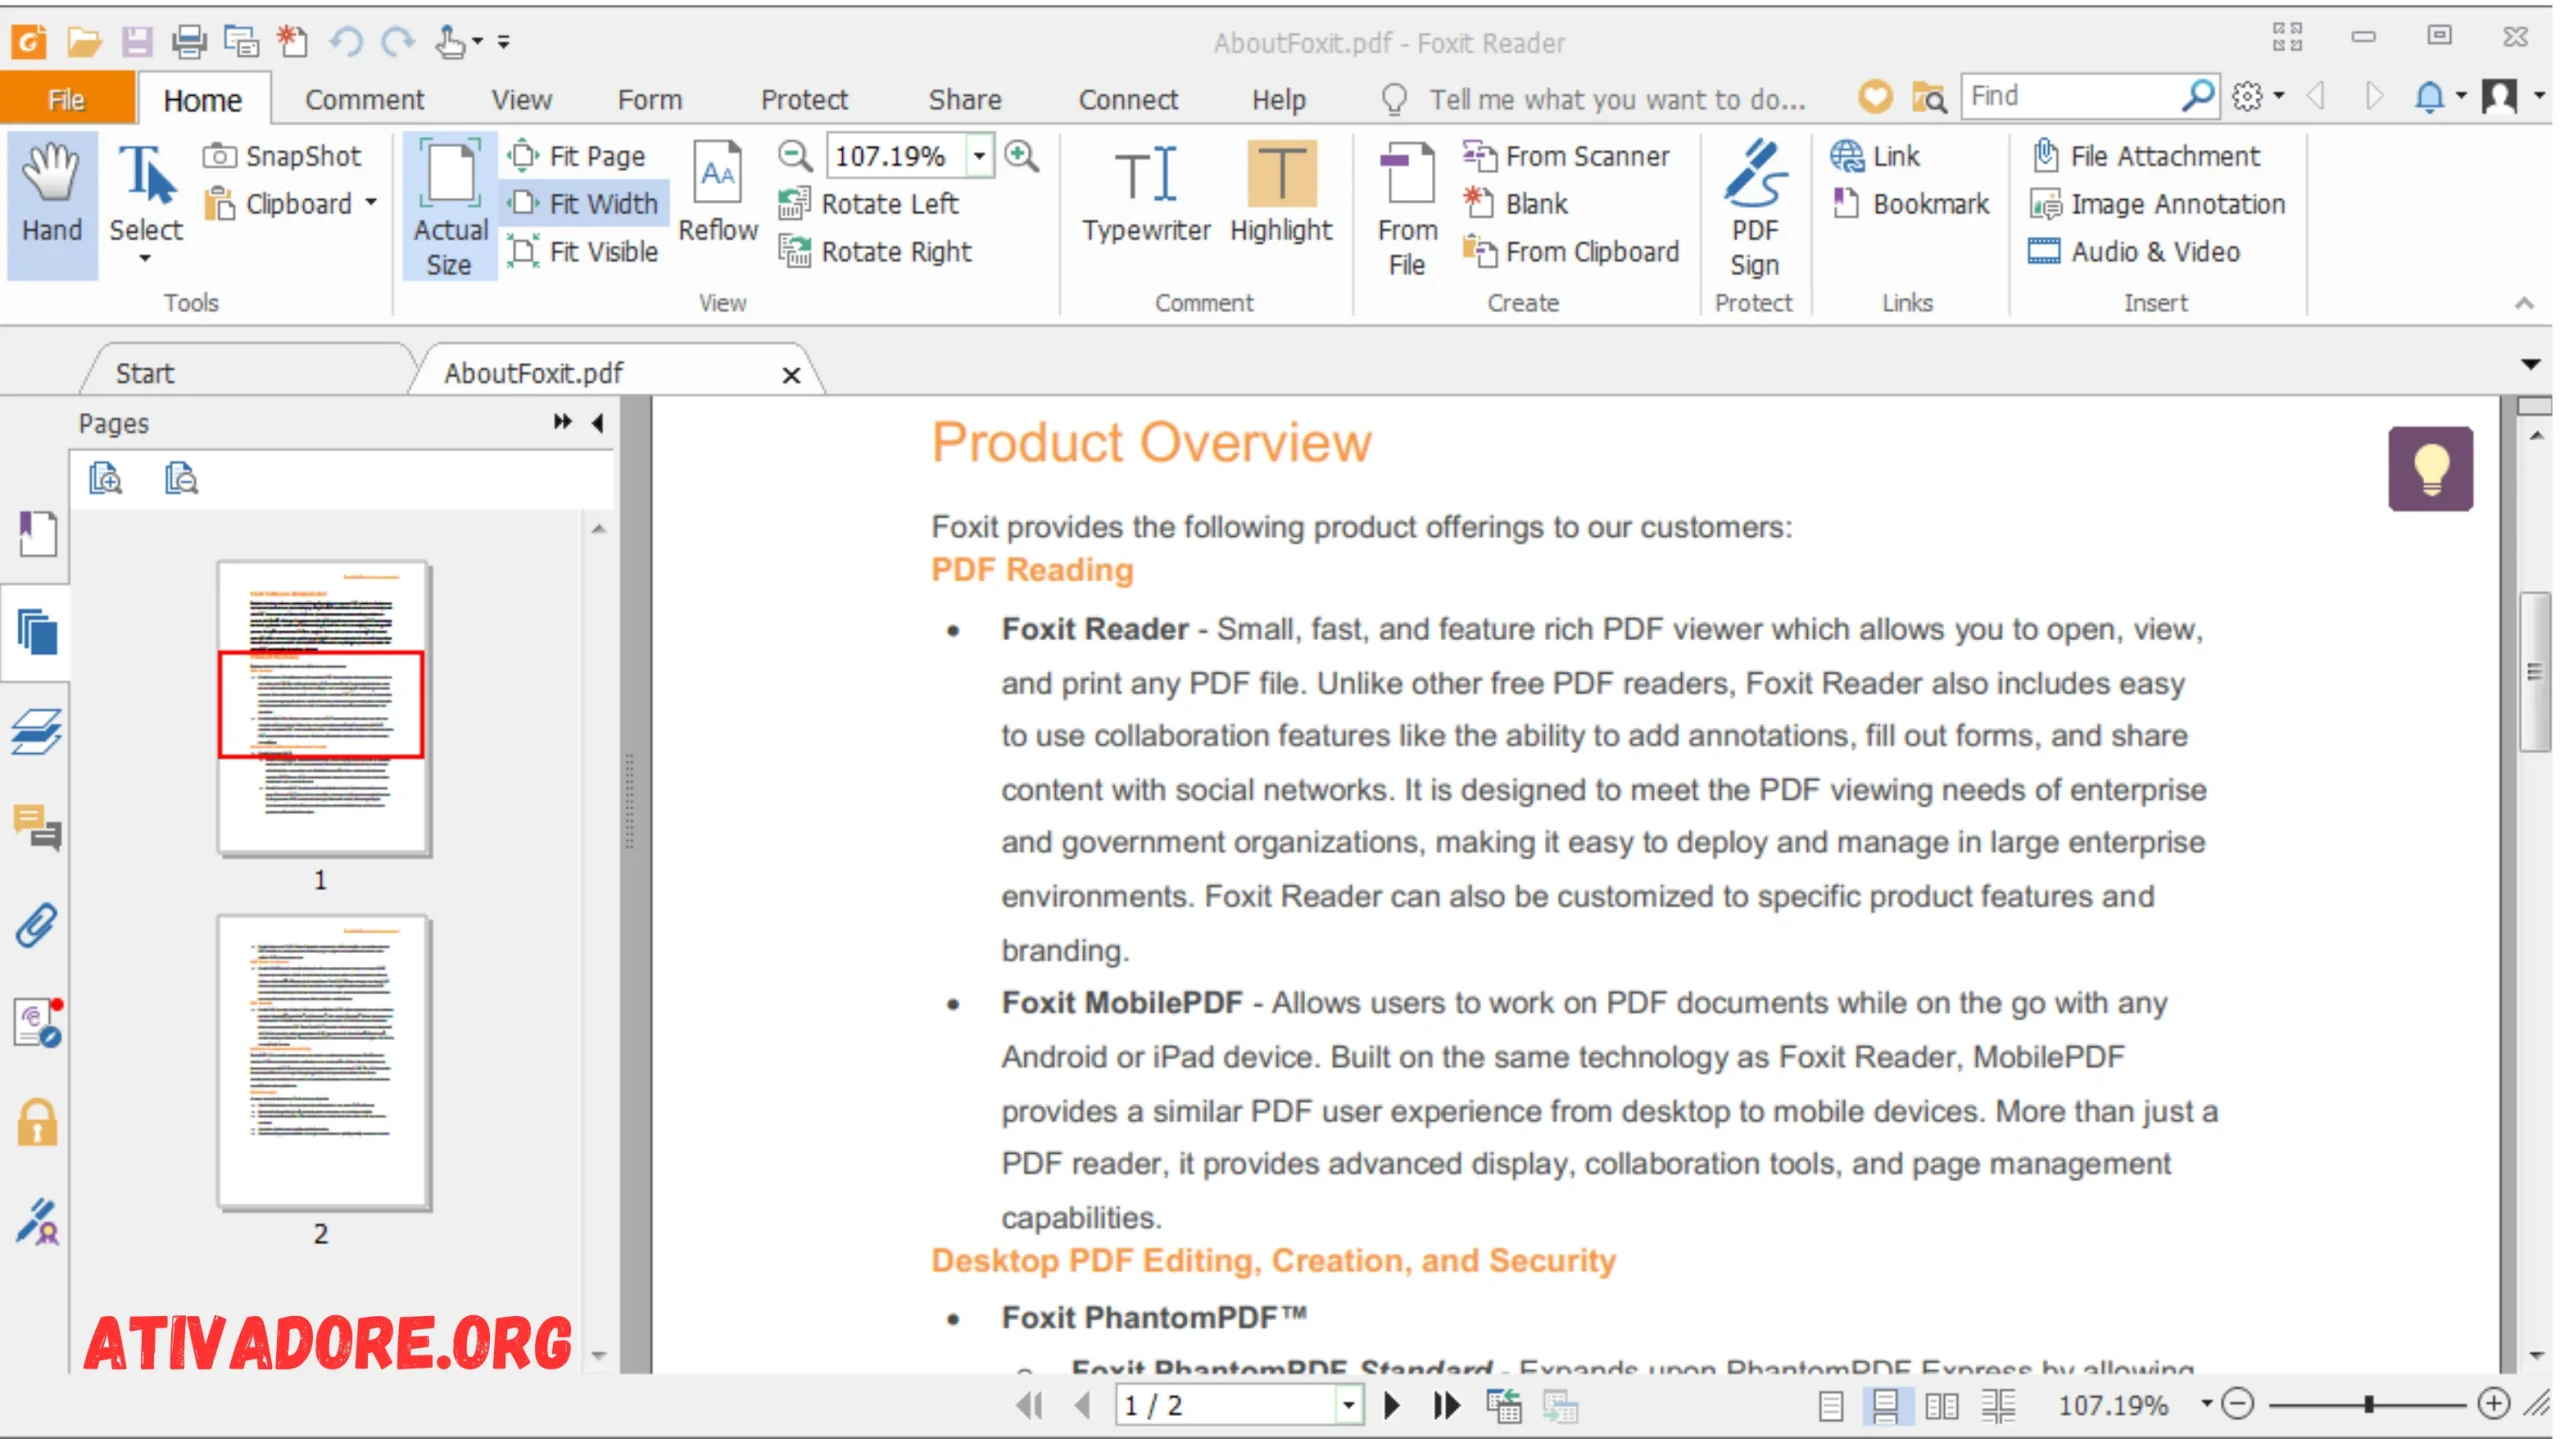This screenshot has height=1439, width=2560.
Task: Click zoom out minus circle beside slider
Action: (x=2237, y=1405)
